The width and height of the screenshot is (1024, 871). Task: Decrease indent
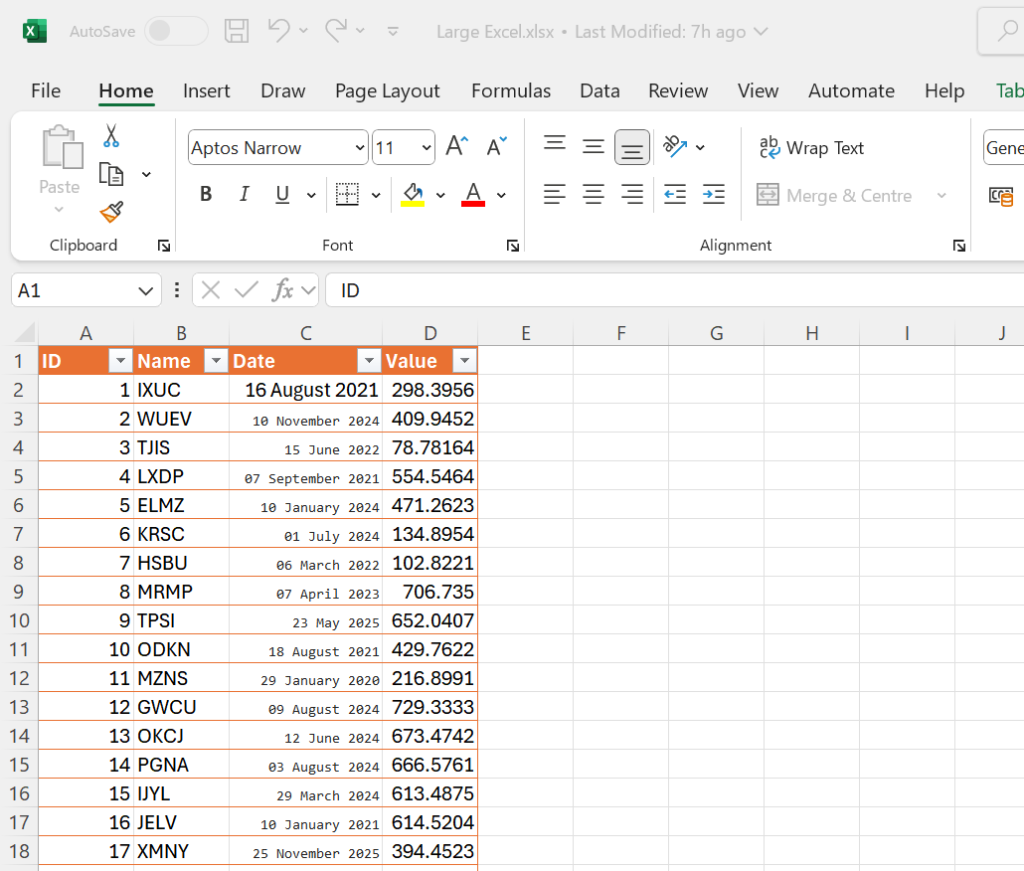coord(675,194)
